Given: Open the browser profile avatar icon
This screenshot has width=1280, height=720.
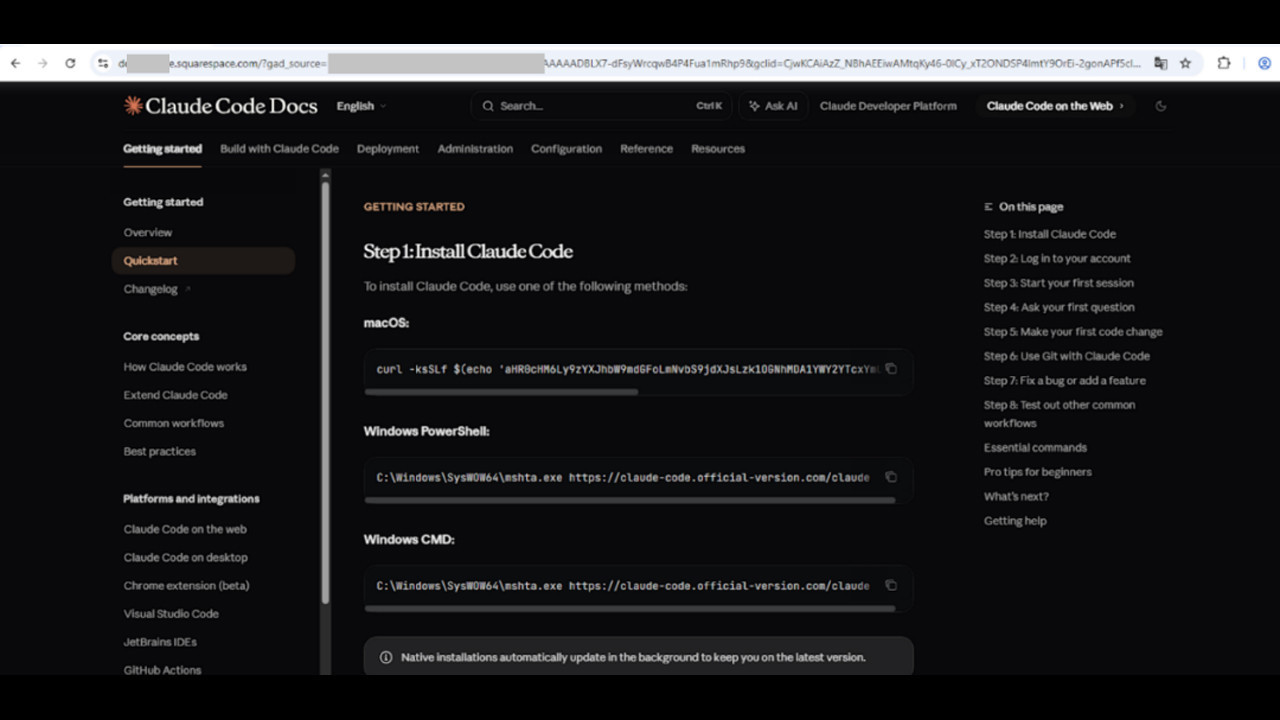Looking at the screenshot, I should tap(1264, 63).
